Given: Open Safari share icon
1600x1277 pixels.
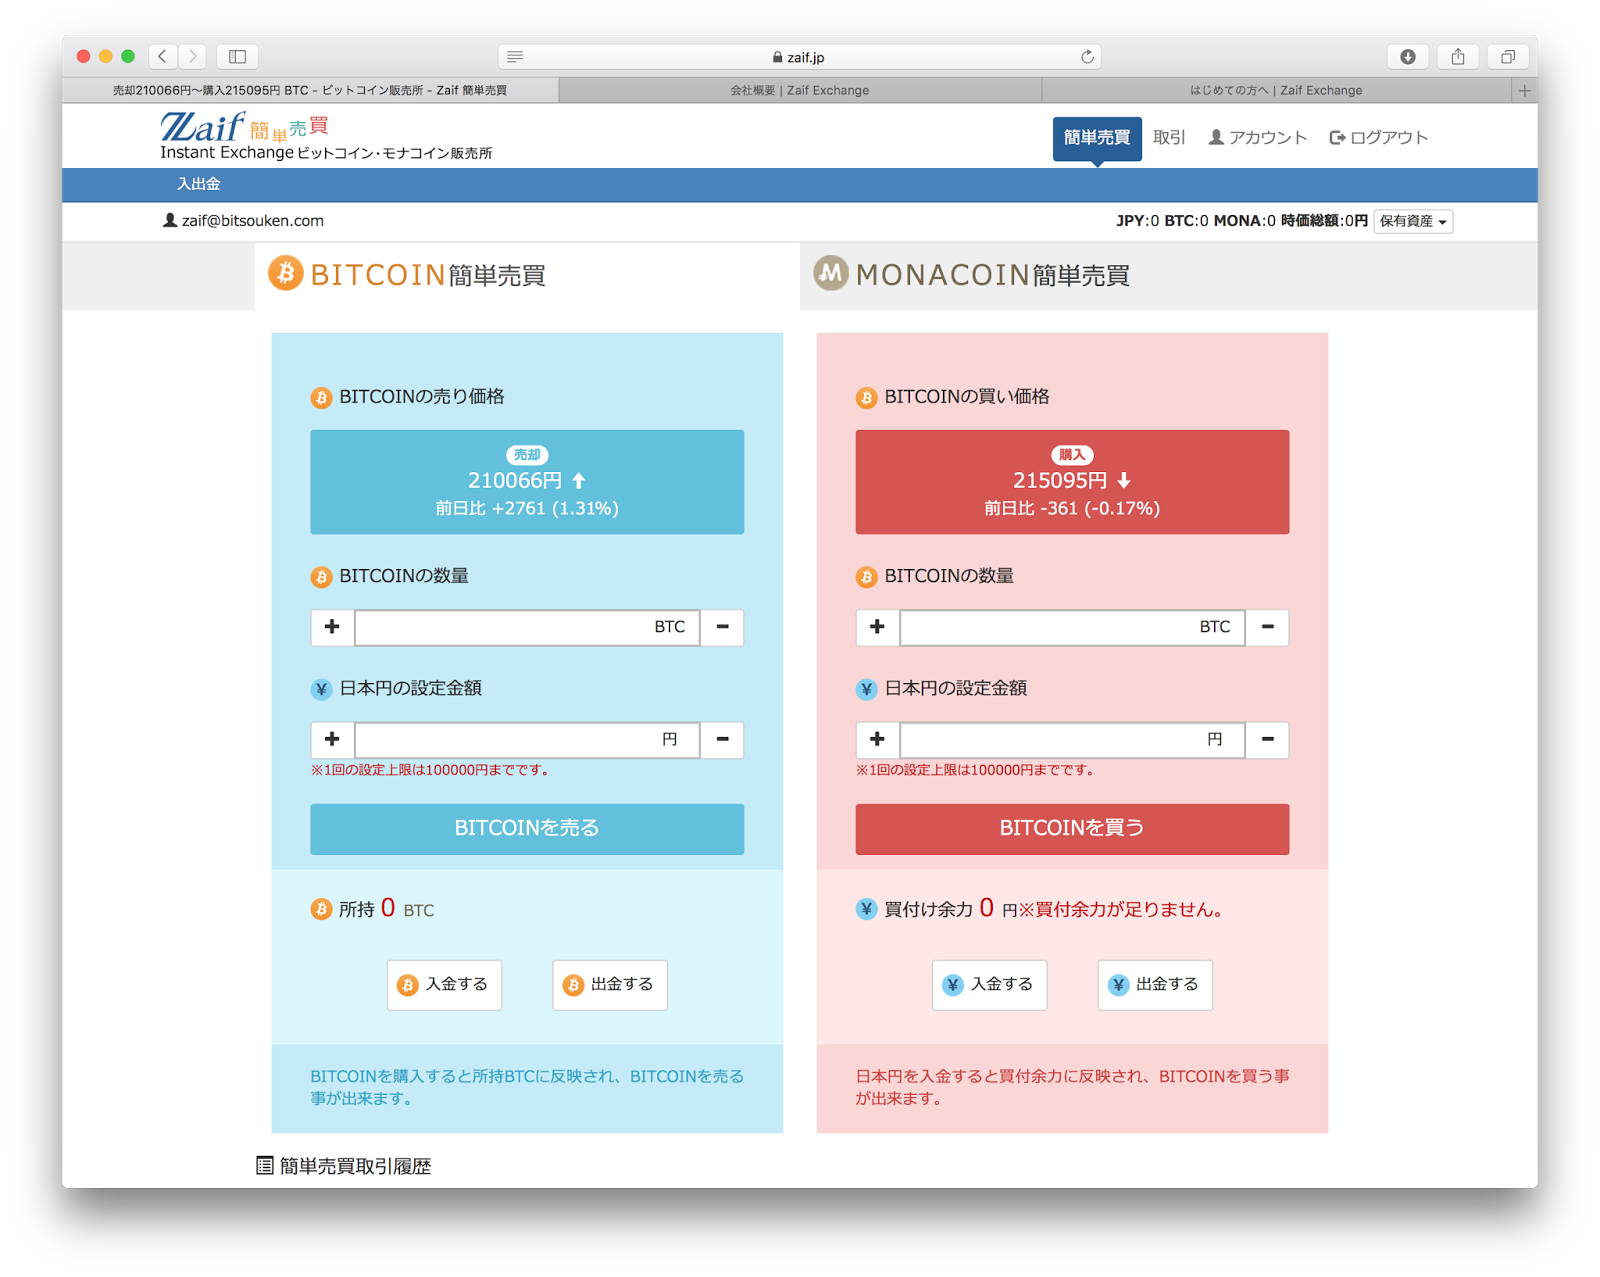Looking at the screenshot, I should (x=1458, y=56).
